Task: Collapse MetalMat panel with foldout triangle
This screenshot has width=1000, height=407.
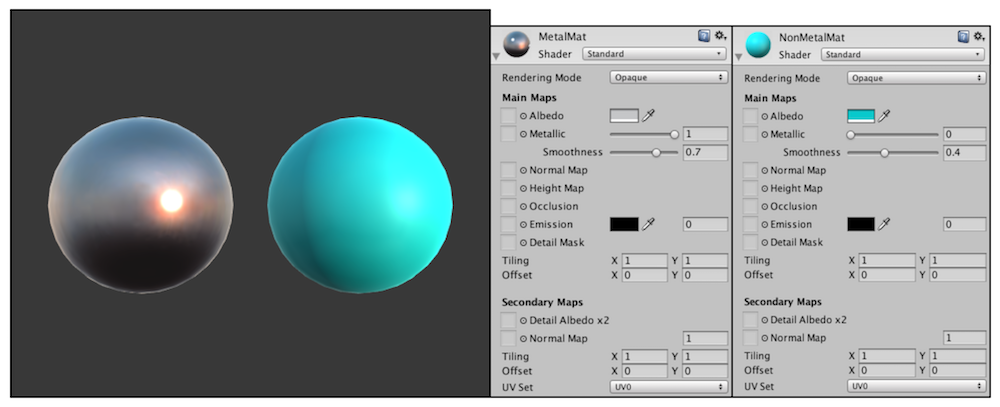Action: (496, 57)
